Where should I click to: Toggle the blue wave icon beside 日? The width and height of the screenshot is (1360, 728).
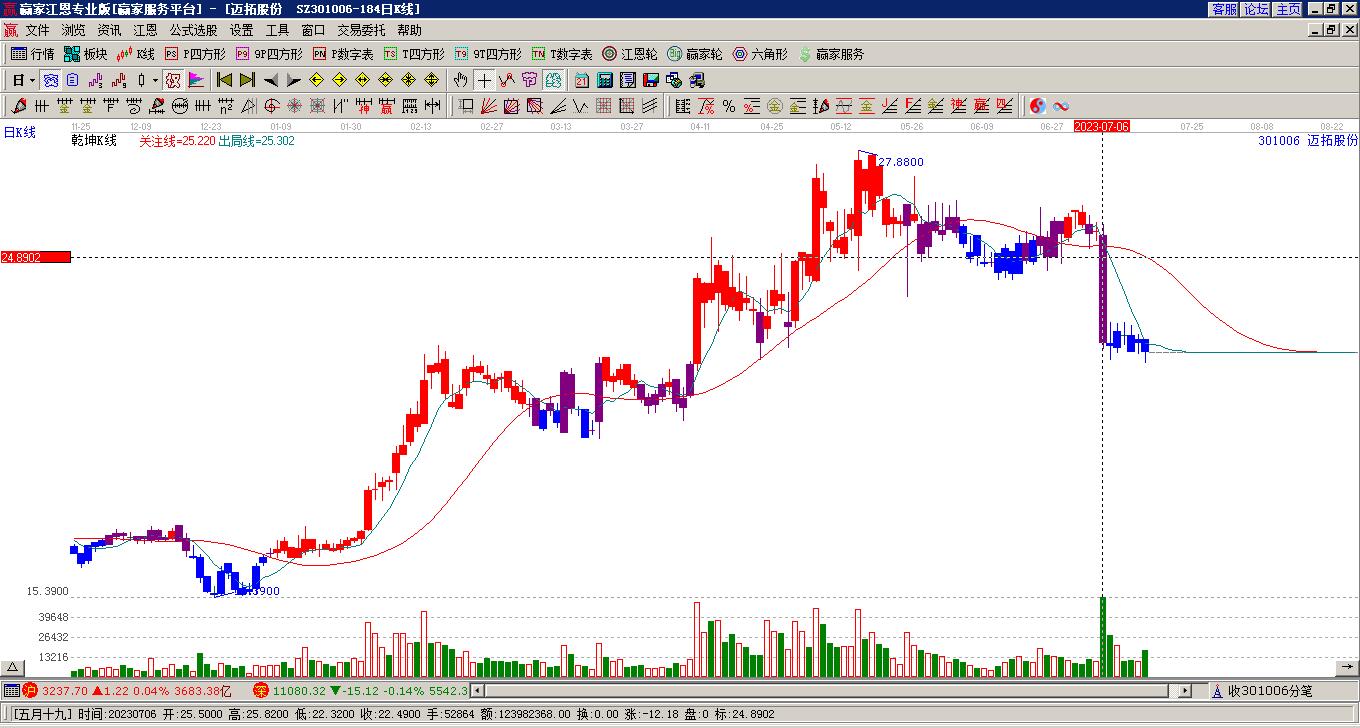[50, 80]
